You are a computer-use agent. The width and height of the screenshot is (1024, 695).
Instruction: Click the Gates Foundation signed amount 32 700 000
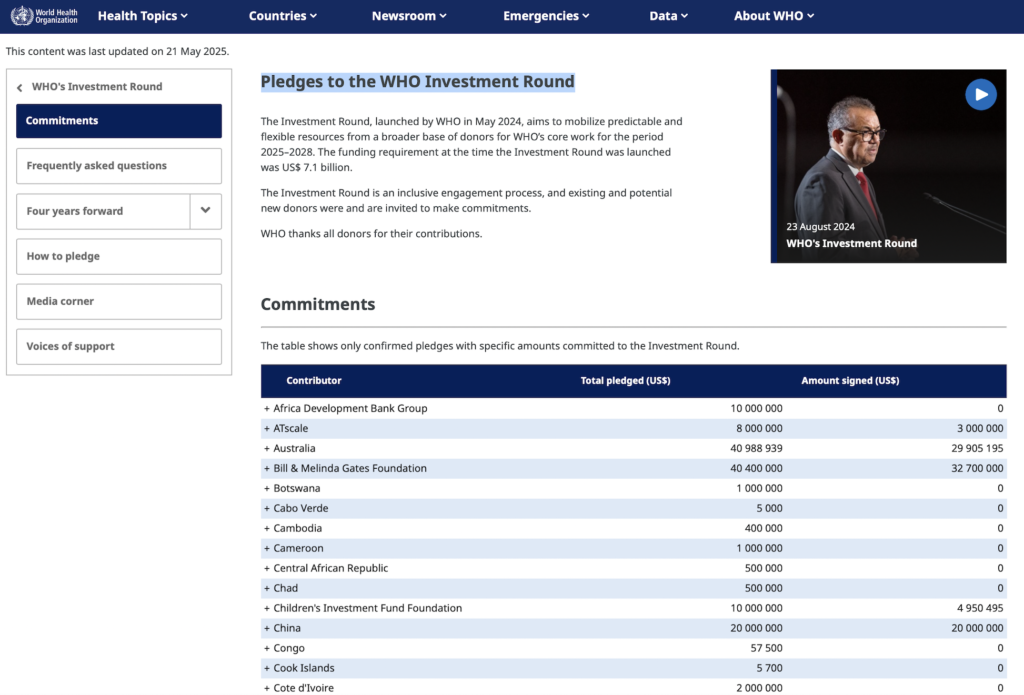(977, 468)
